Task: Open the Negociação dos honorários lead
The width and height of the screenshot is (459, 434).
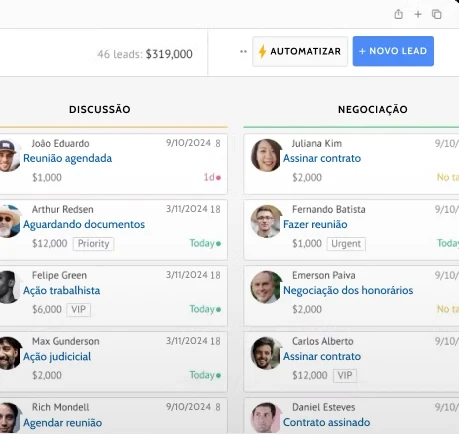Action: click(x=348, y=290)
